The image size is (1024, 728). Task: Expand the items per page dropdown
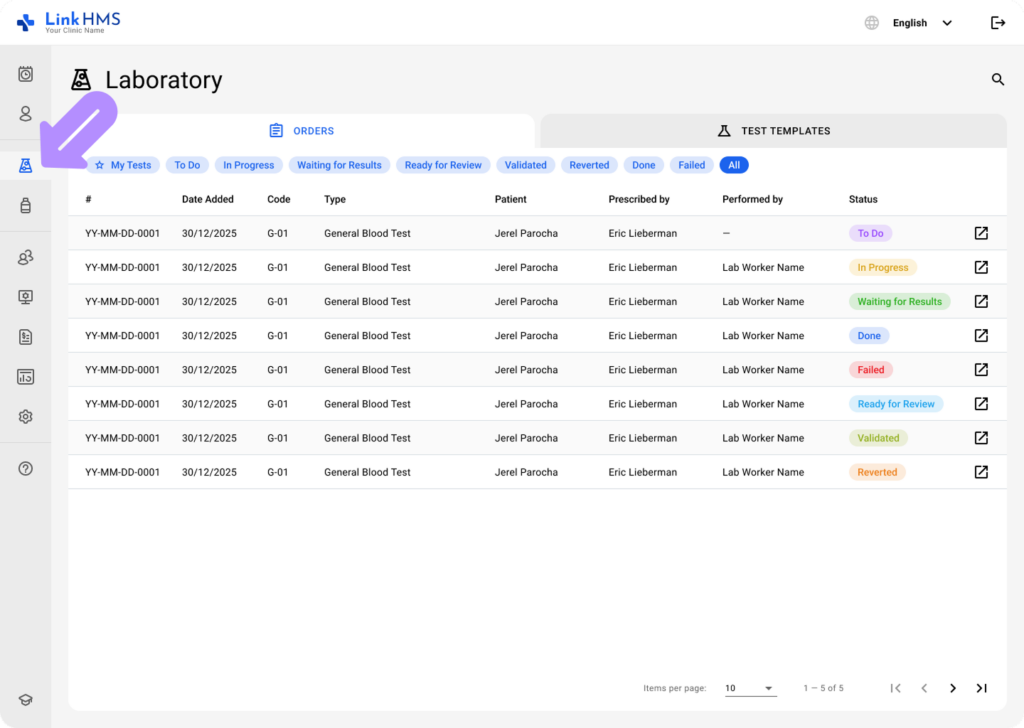point(750,688)
